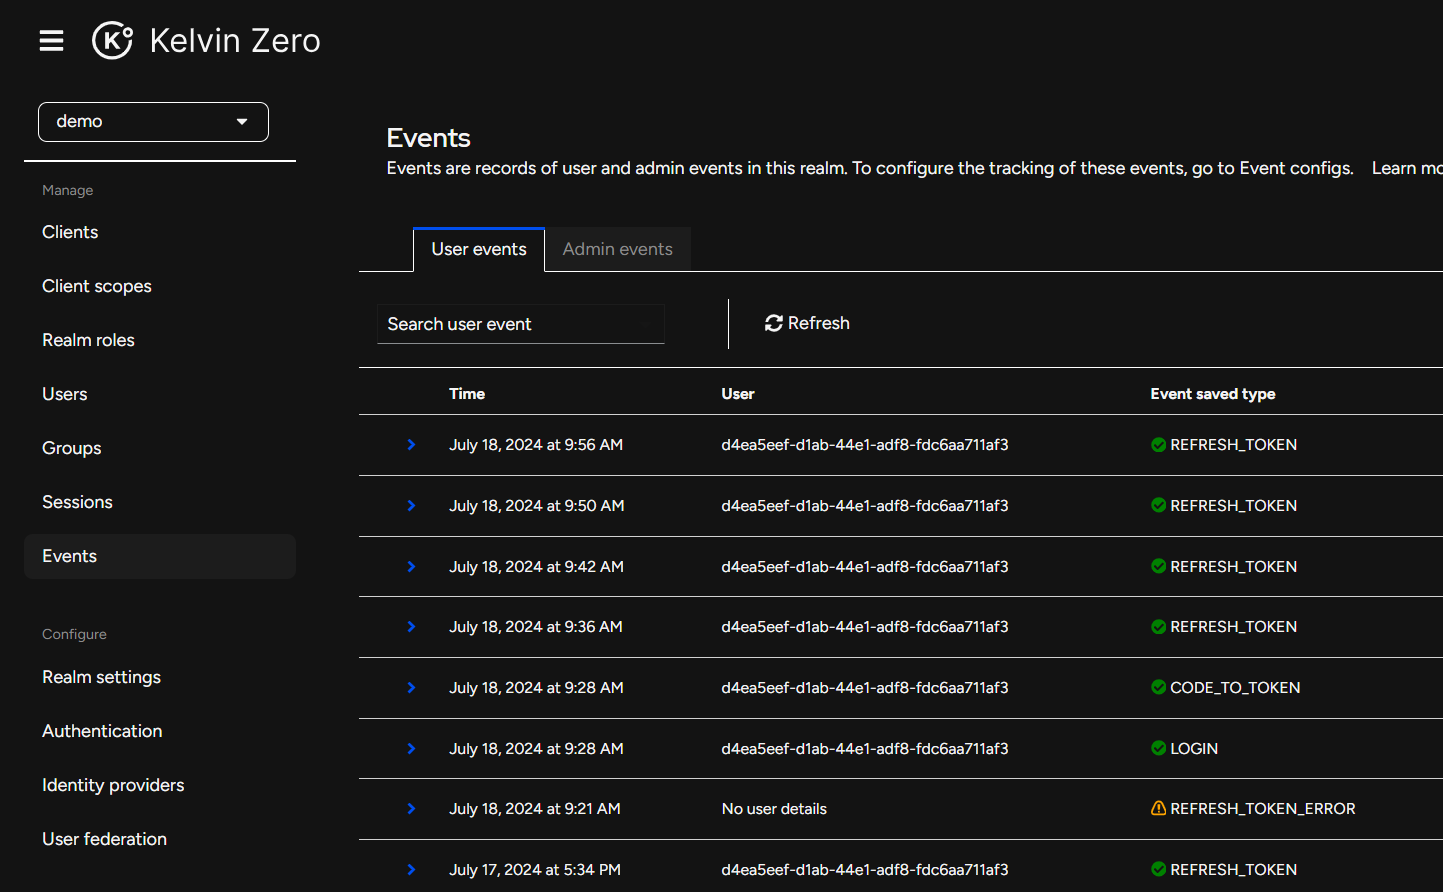
Task: Open the hamburger menu icon
Action: coord(51,41)
